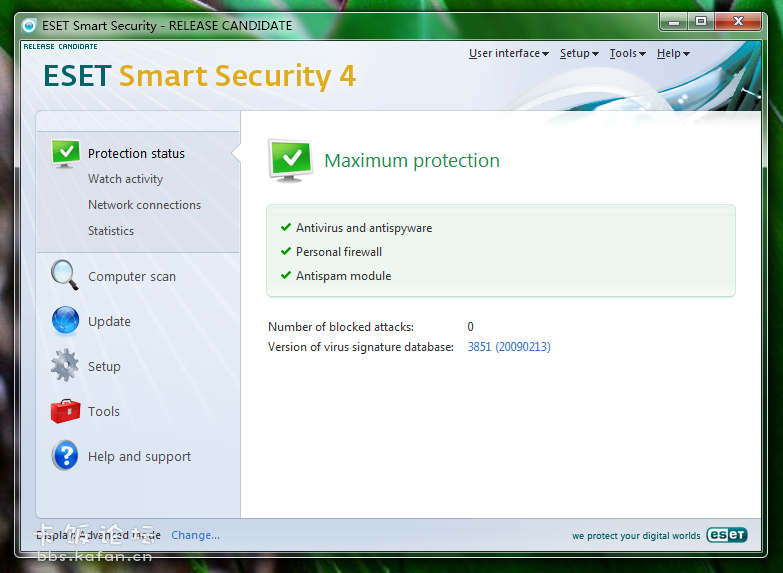Click the Antivirus and antispyware status item
Screen dimensions: 783x573
(364, 228)
